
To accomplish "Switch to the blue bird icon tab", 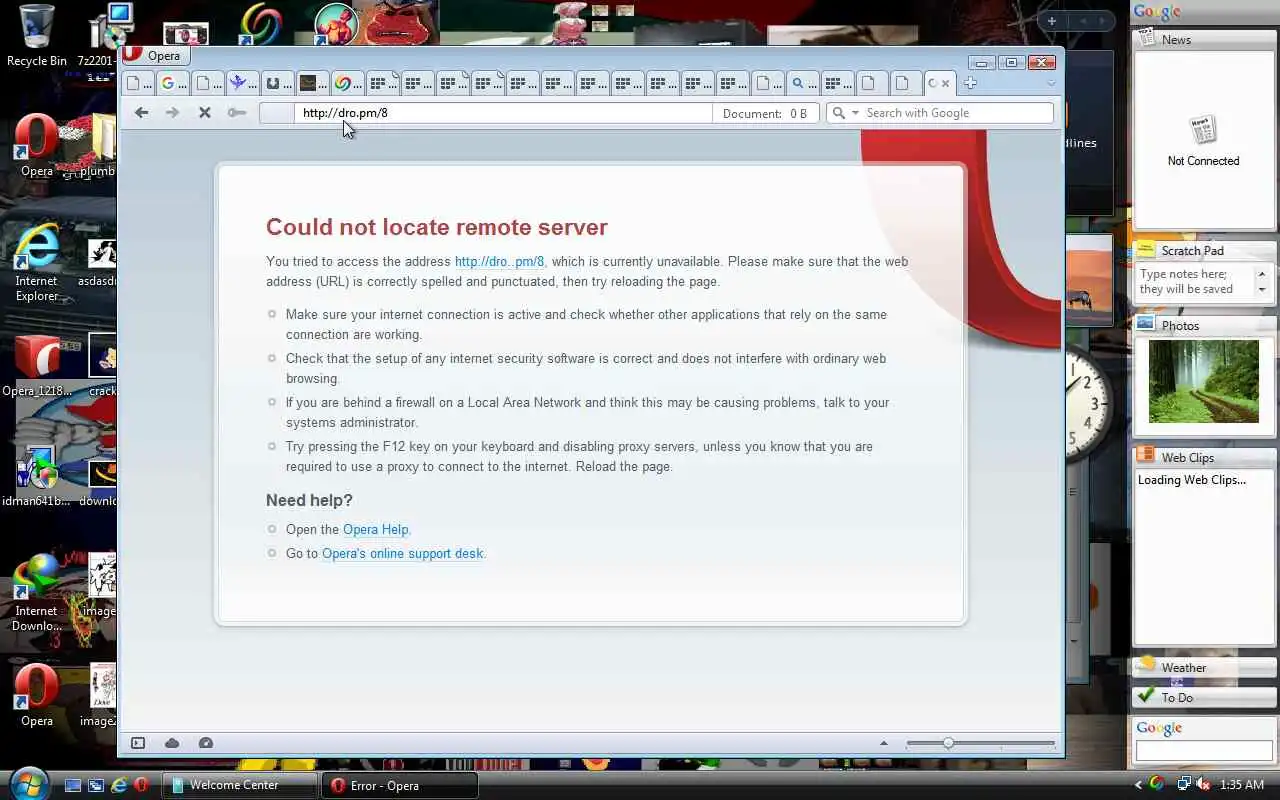I will coord(242,83).
